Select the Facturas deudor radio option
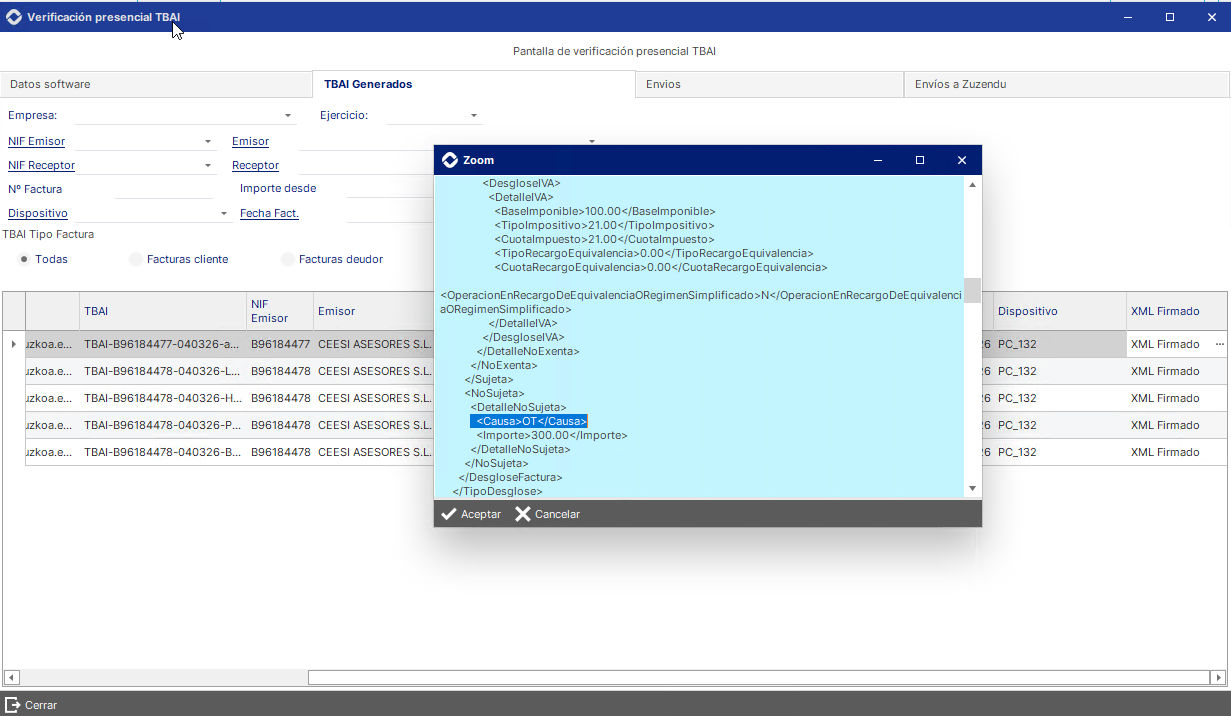 coord(288,259)
